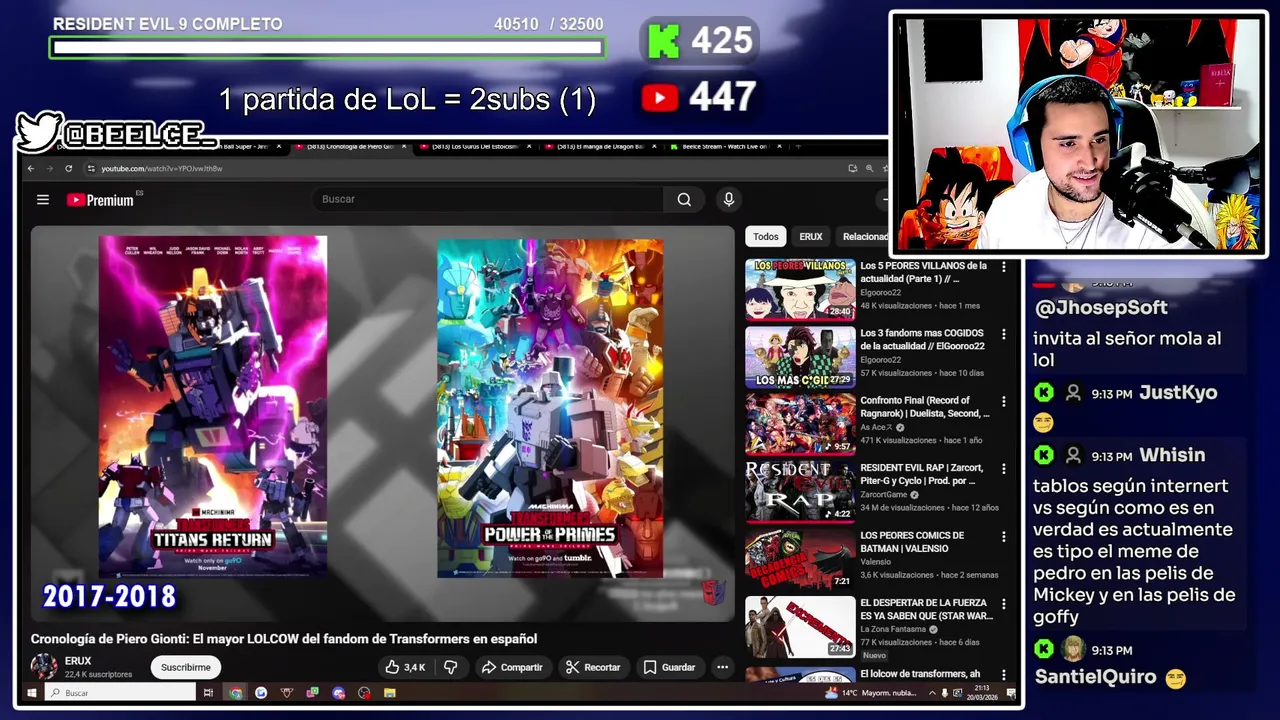This screenshot has height=720, width=1280.
Task: Switch to the Los Gurús Del Estoicismo tab
Action: pyautogui.click(x=475, y=147)
